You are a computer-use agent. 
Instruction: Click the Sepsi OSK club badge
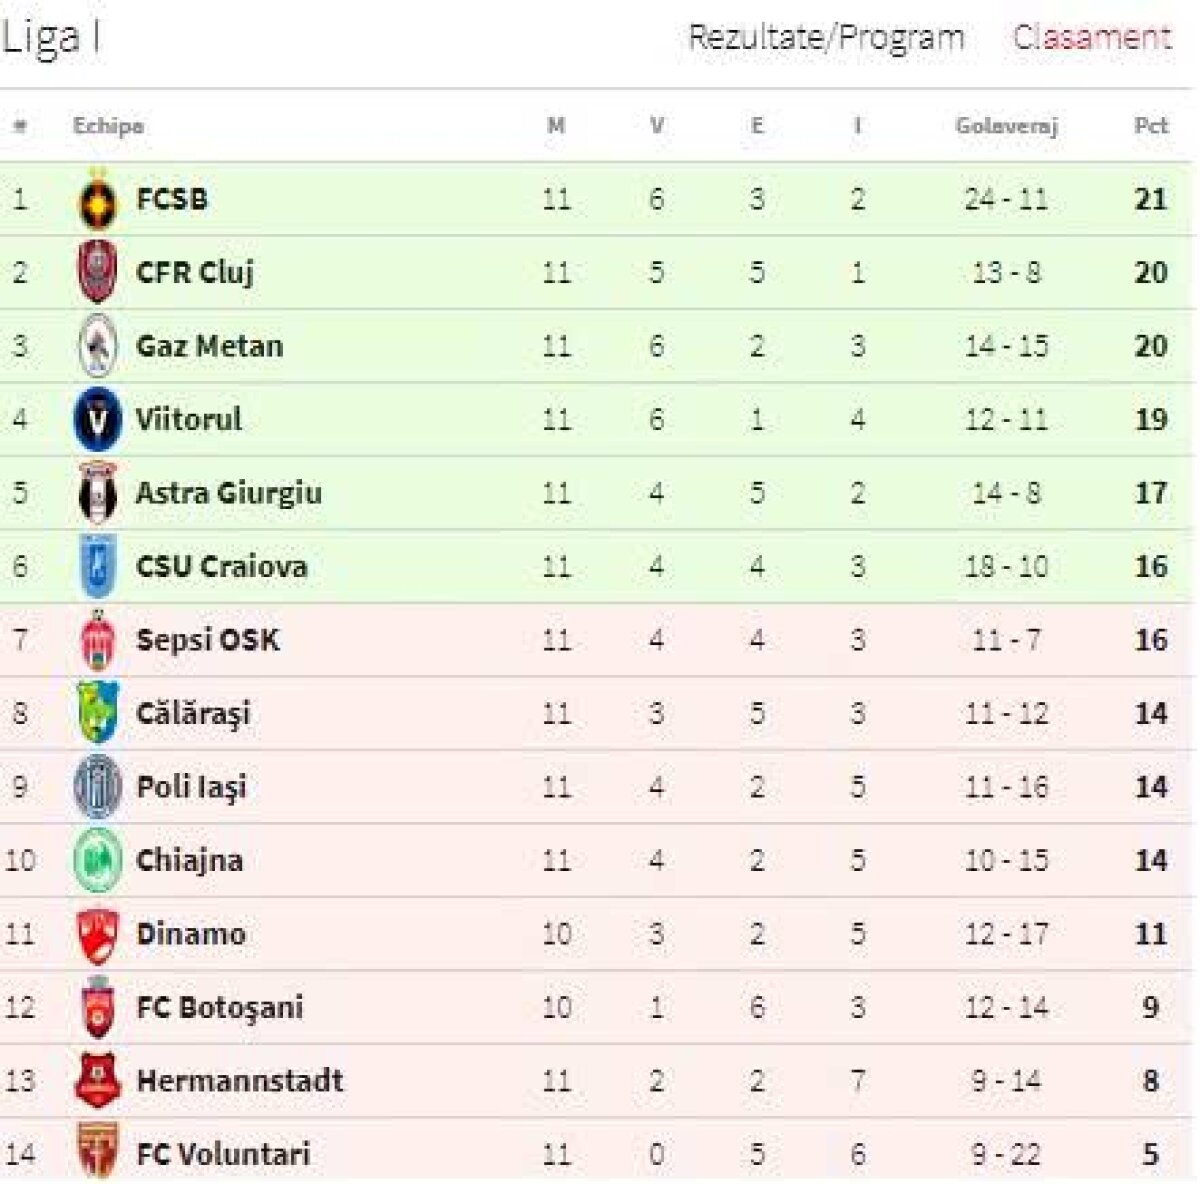pos(97,640)
